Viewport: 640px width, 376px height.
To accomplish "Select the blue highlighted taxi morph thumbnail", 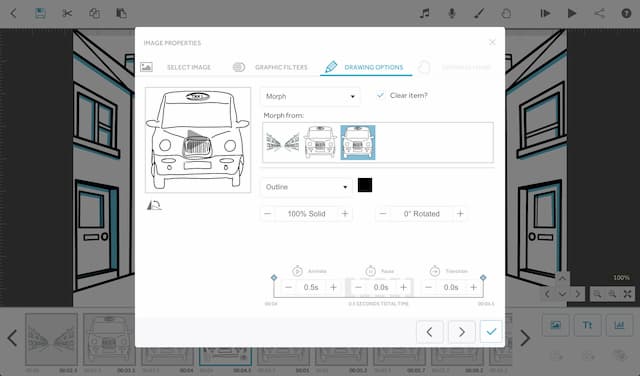I will (358, 142).
